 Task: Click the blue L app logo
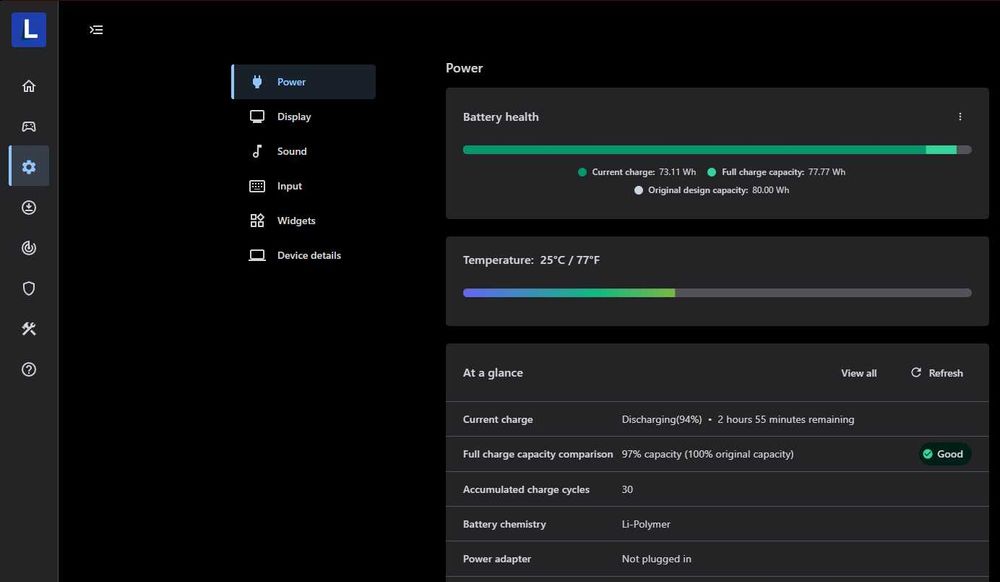tap(29, 29)
